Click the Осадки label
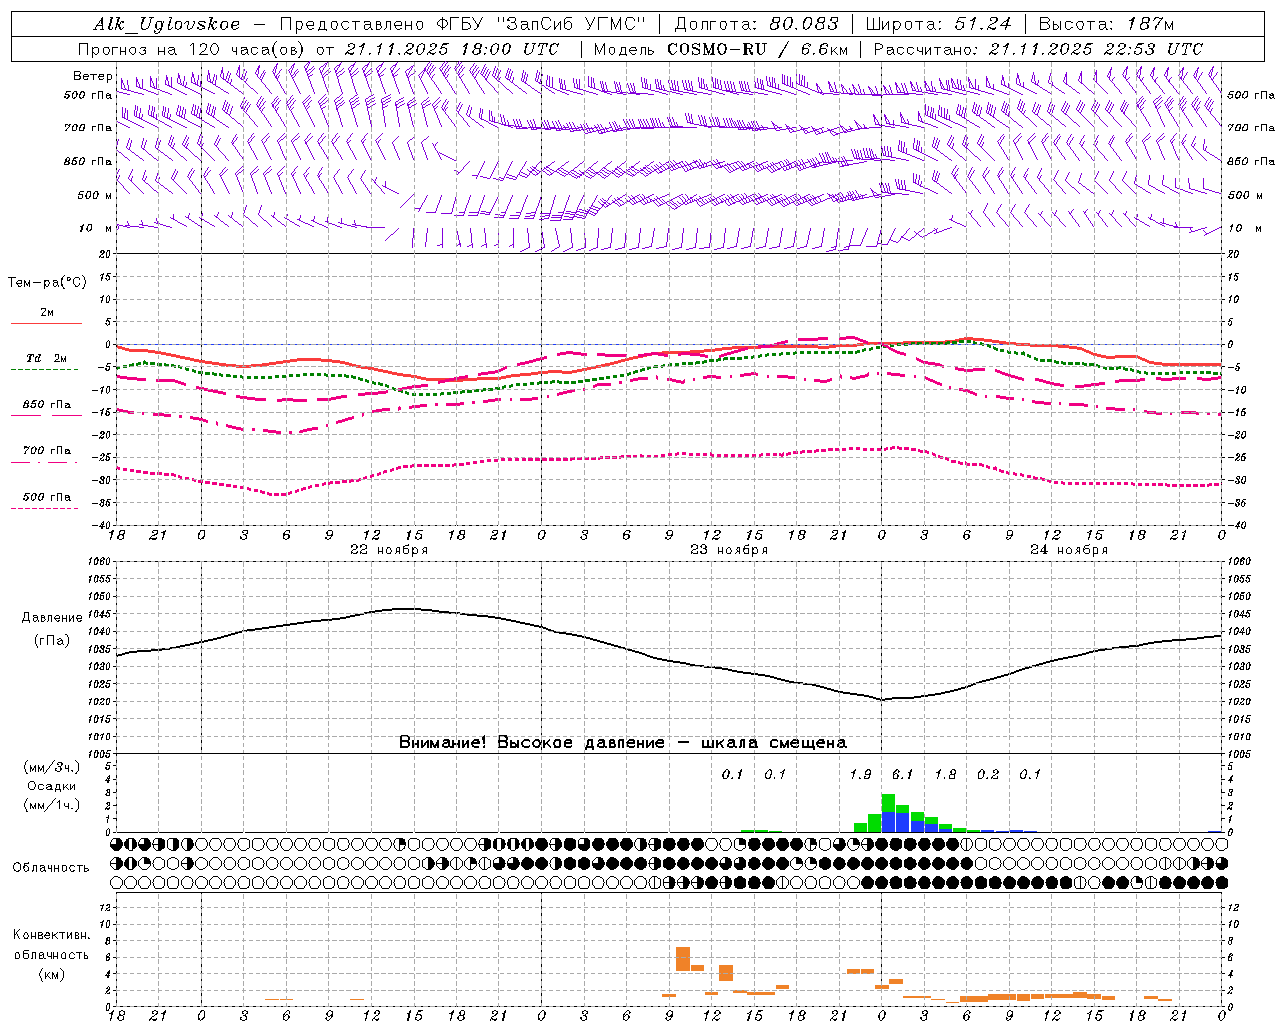Screen dimensions: 1280x1024 52,786
